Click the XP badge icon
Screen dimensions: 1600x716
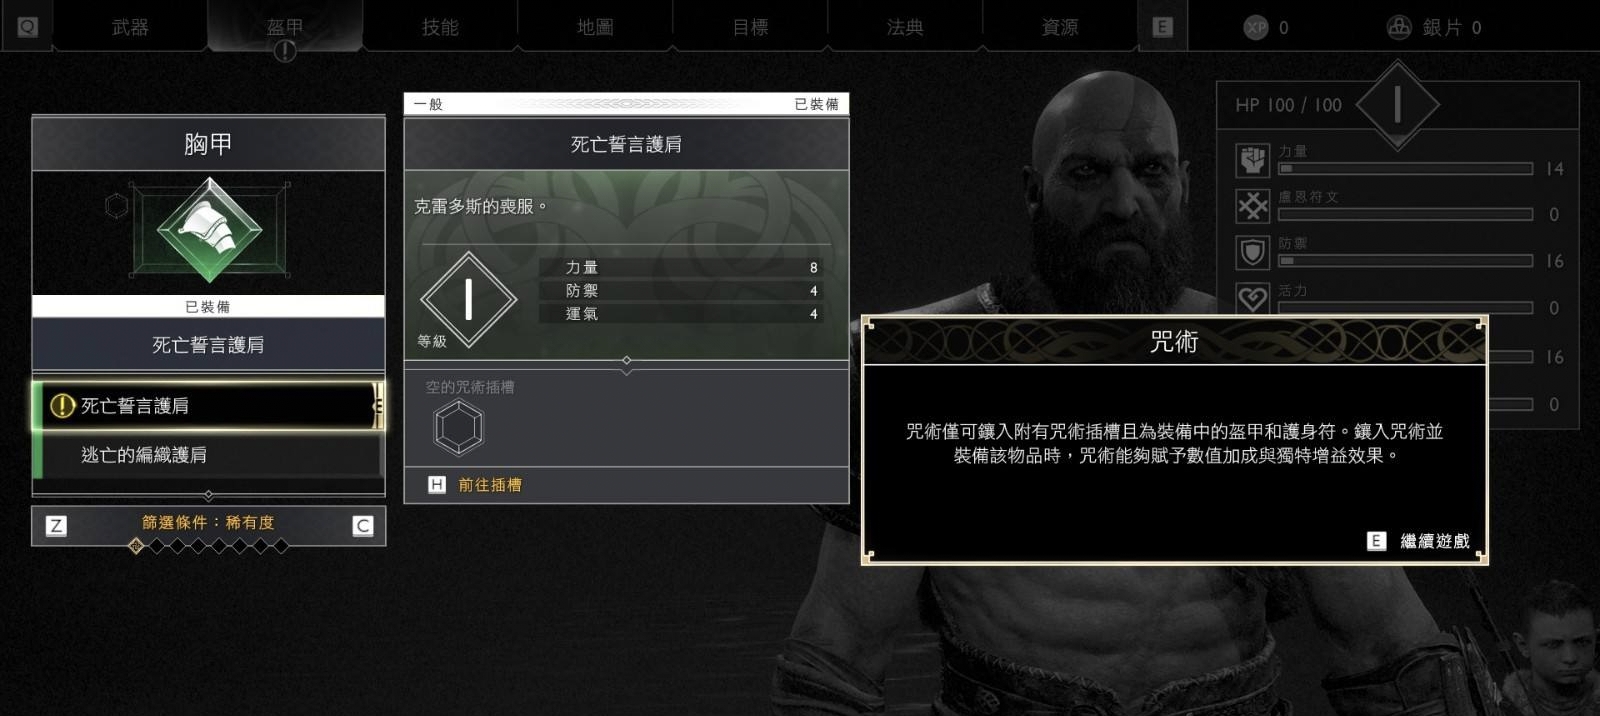[1256, 28]
